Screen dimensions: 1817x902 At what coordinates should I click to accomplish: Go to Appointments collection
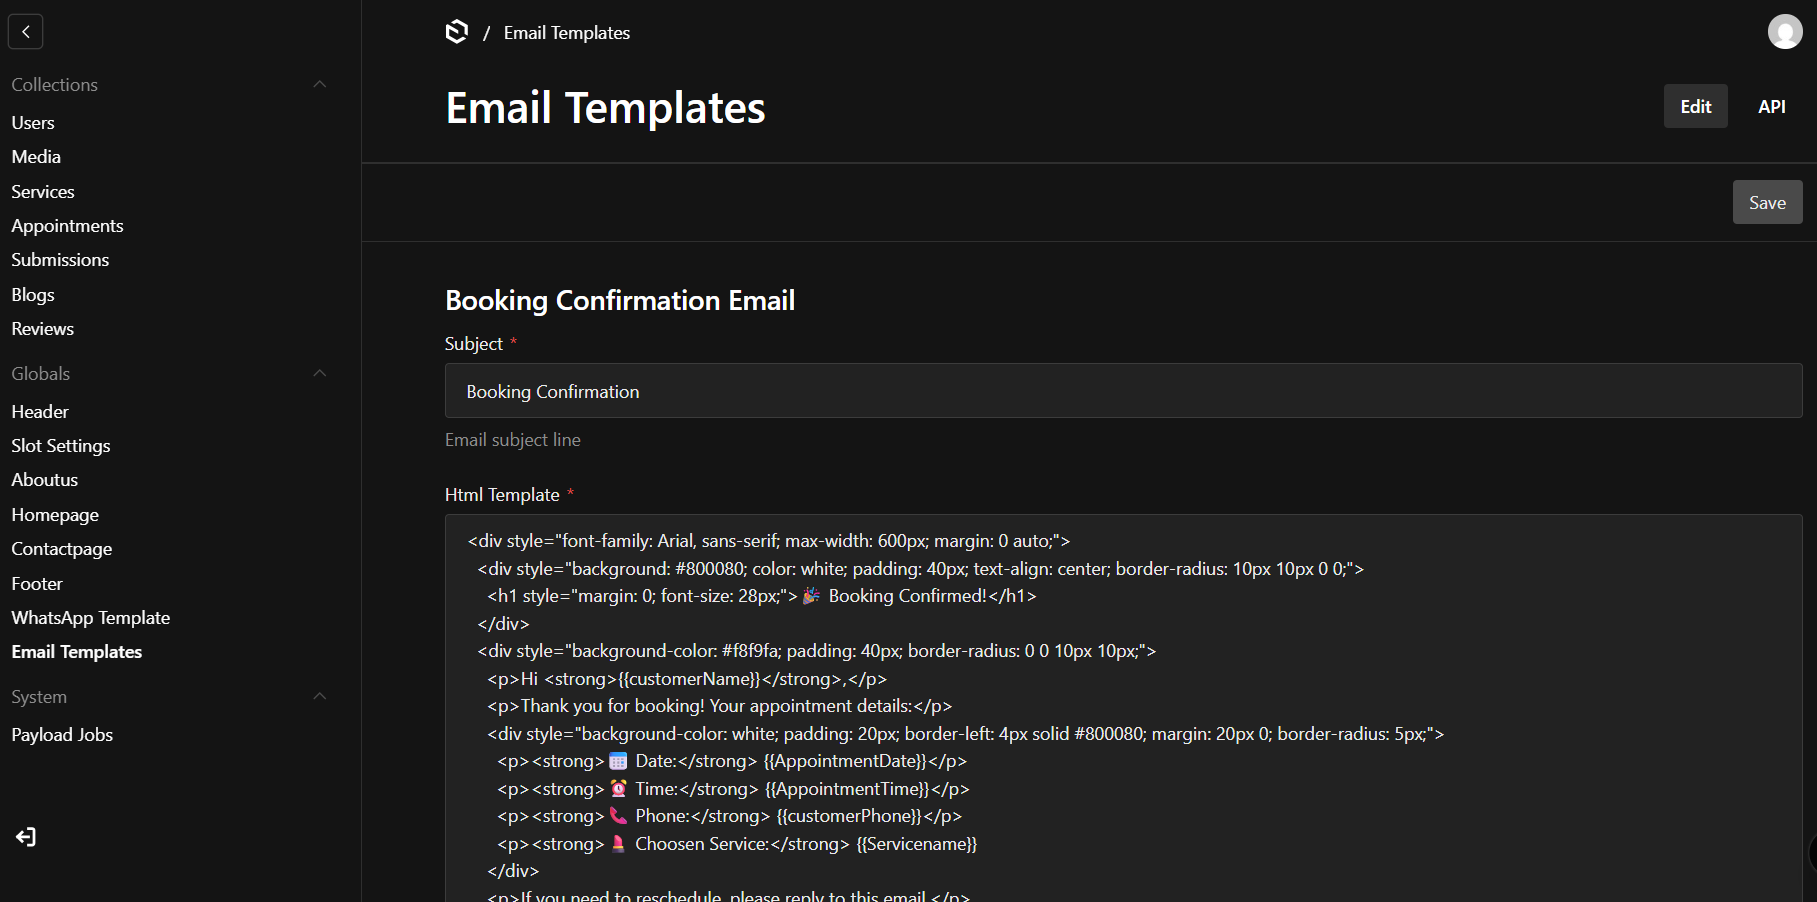[67, 226]
